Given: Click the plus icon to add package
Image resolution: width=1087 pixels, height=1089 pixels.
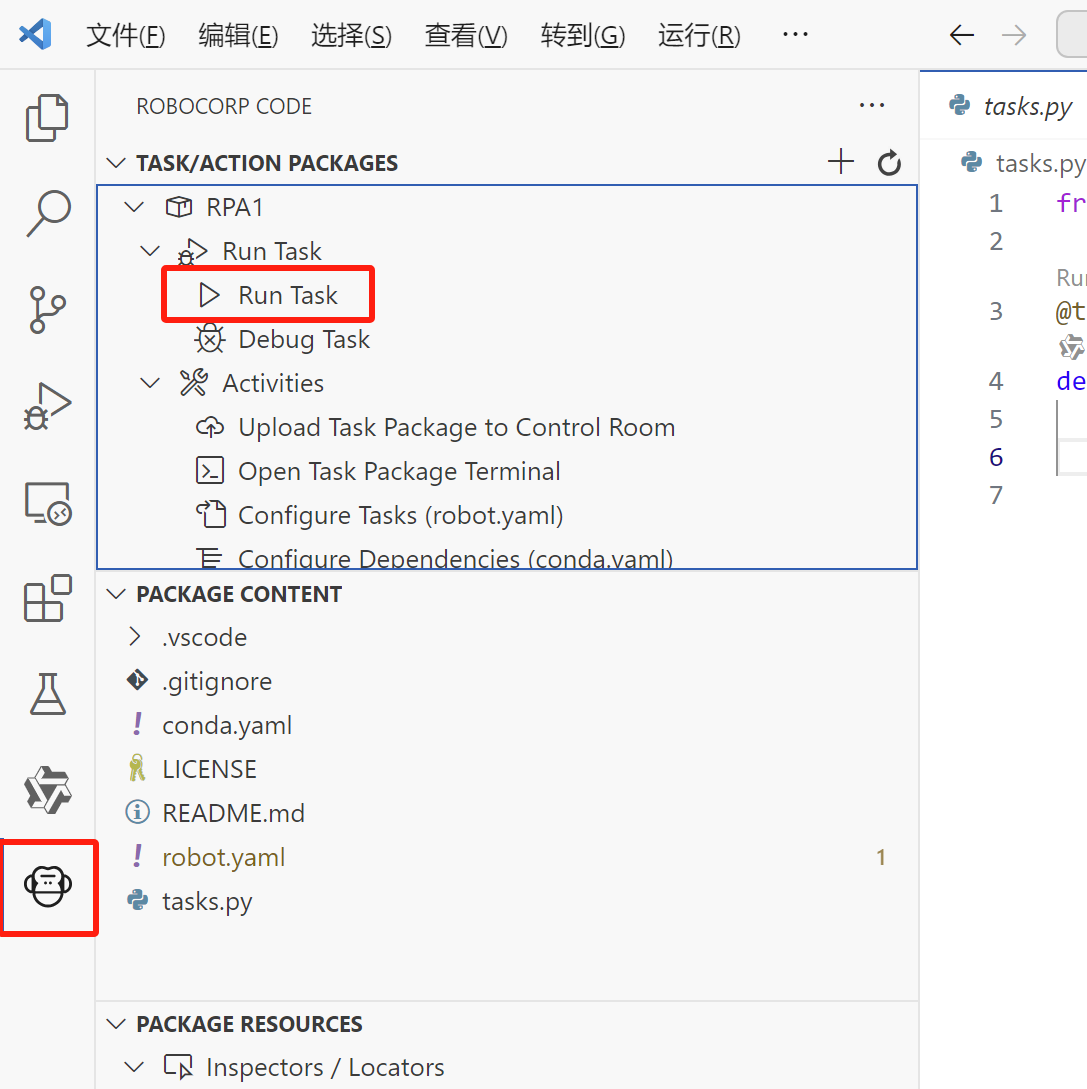Looking at the screenshot, I should (x=841, y=163).
